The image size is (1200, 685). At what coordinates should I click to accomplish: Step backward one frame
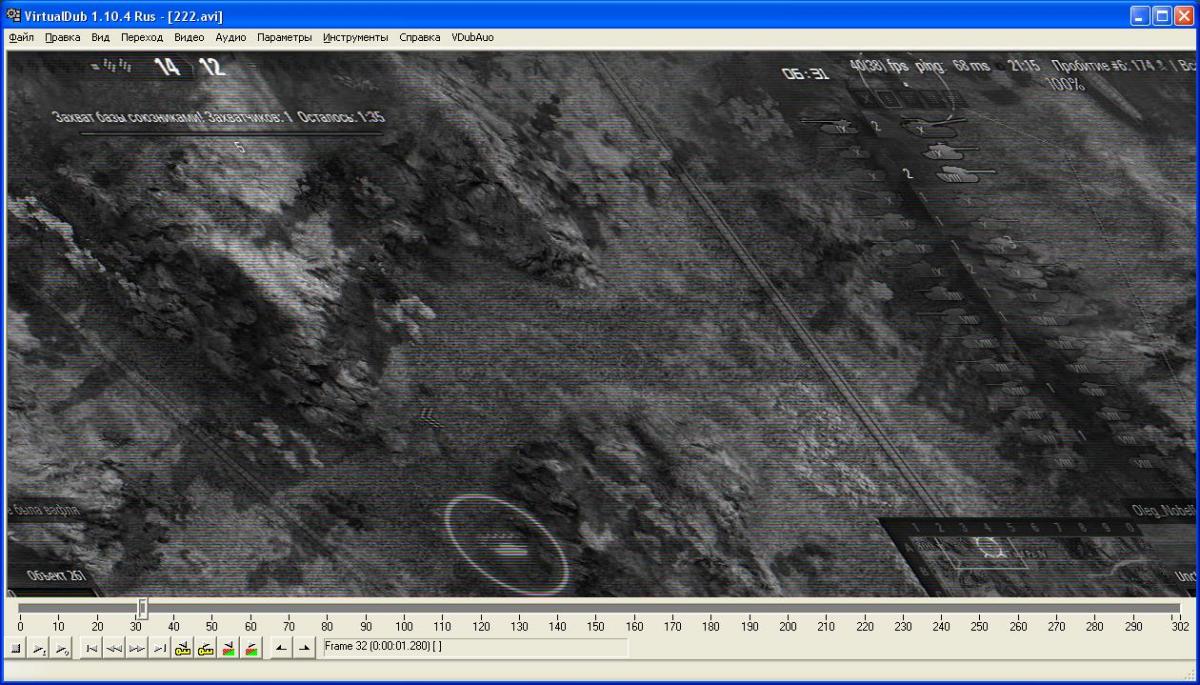click(x=114, y=649)
